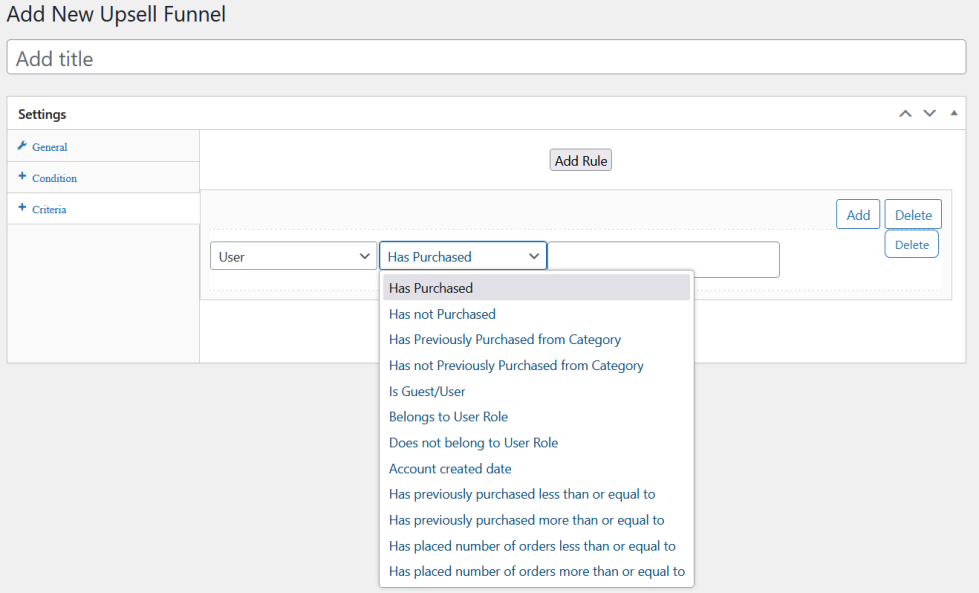Select 'Has Previously Purchased from Category'
Screen dimensions: 979x593
pyautogui.click(x=505, y=340)
